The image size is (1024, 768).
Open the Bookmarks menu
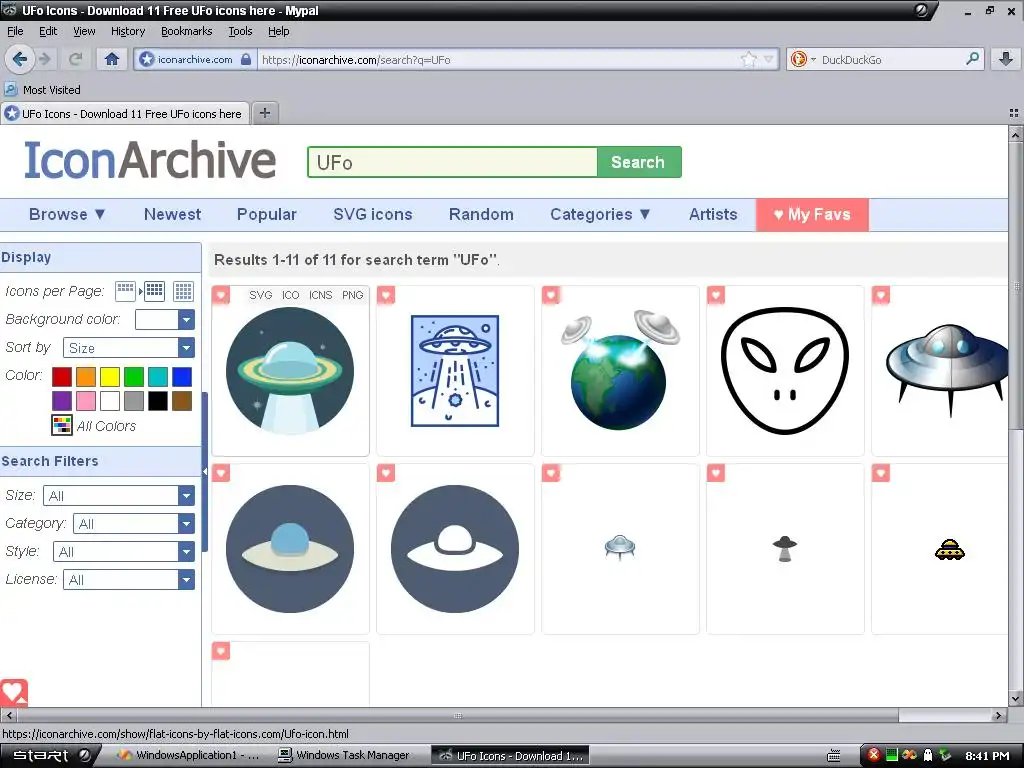pos(187,31)
